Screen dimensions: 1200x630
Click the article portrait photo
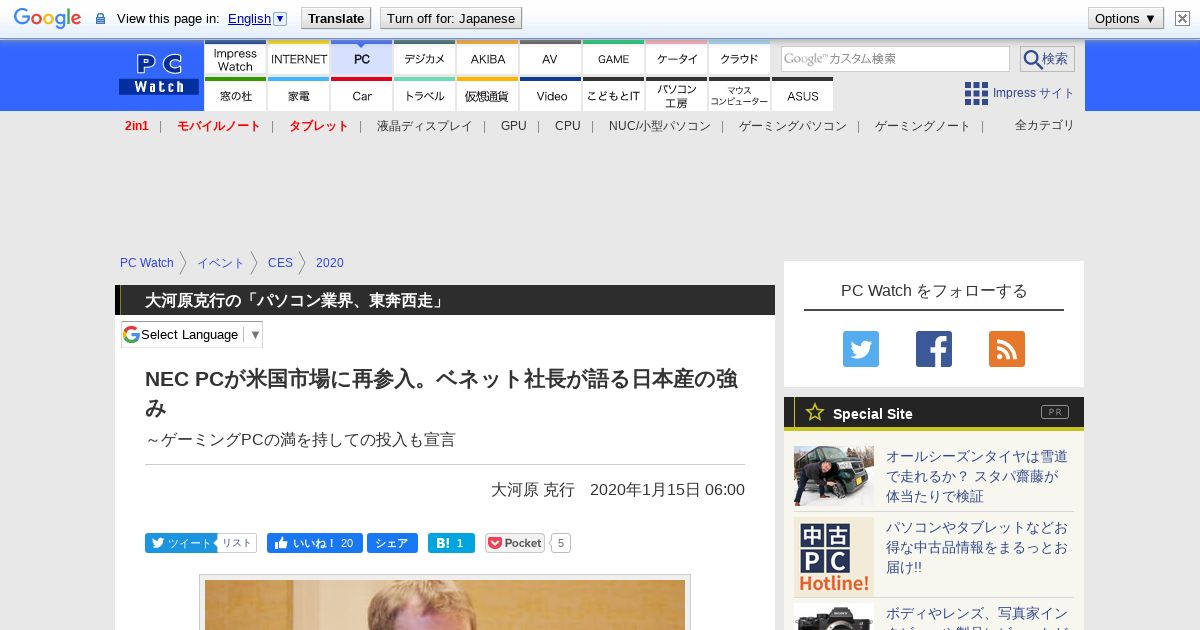pos(445,604)
